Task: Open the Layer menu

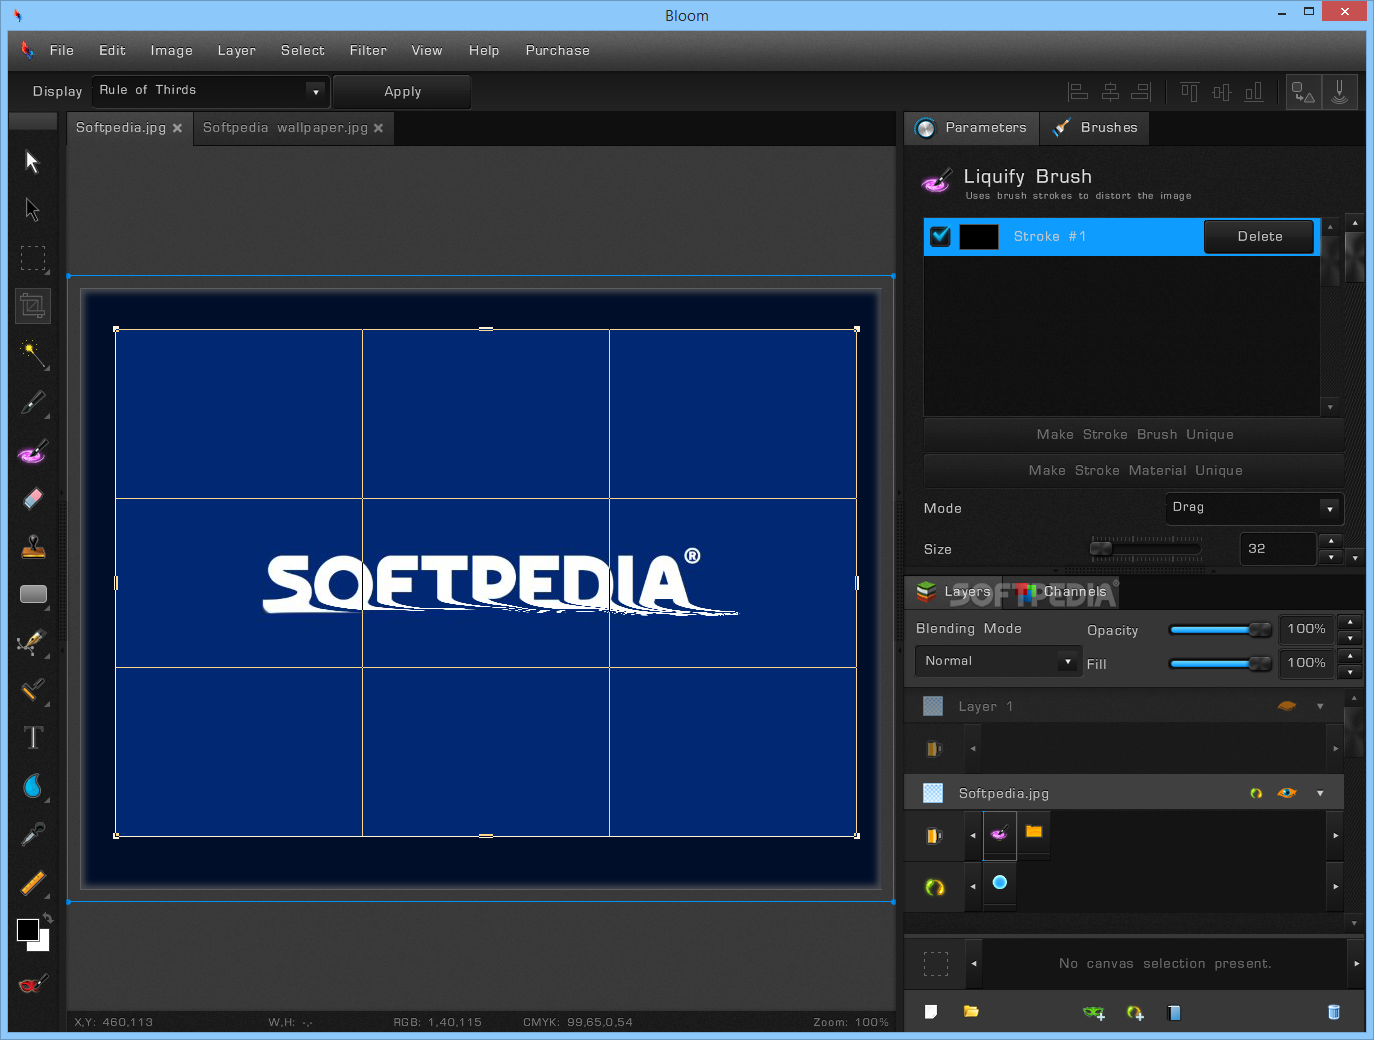Action: click(237, 51)
